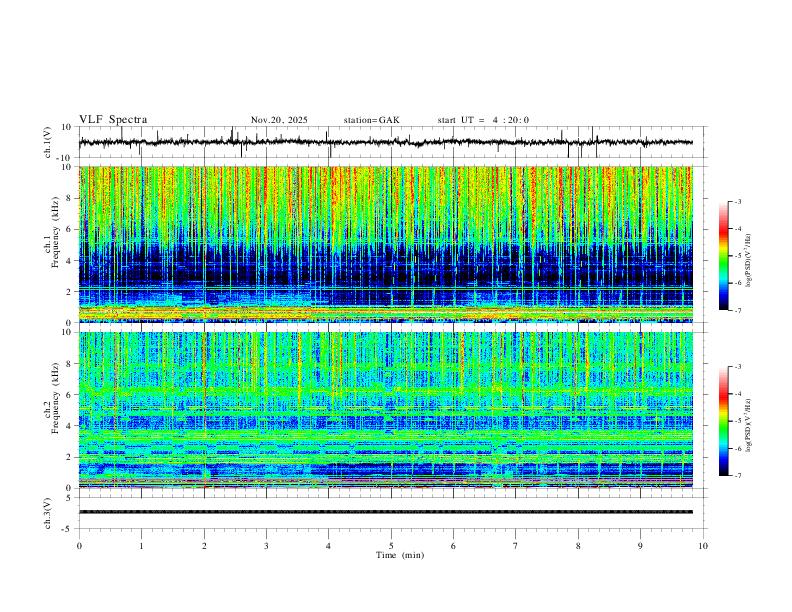Click the ch.1 voltage waveform trace

[386, 142]
